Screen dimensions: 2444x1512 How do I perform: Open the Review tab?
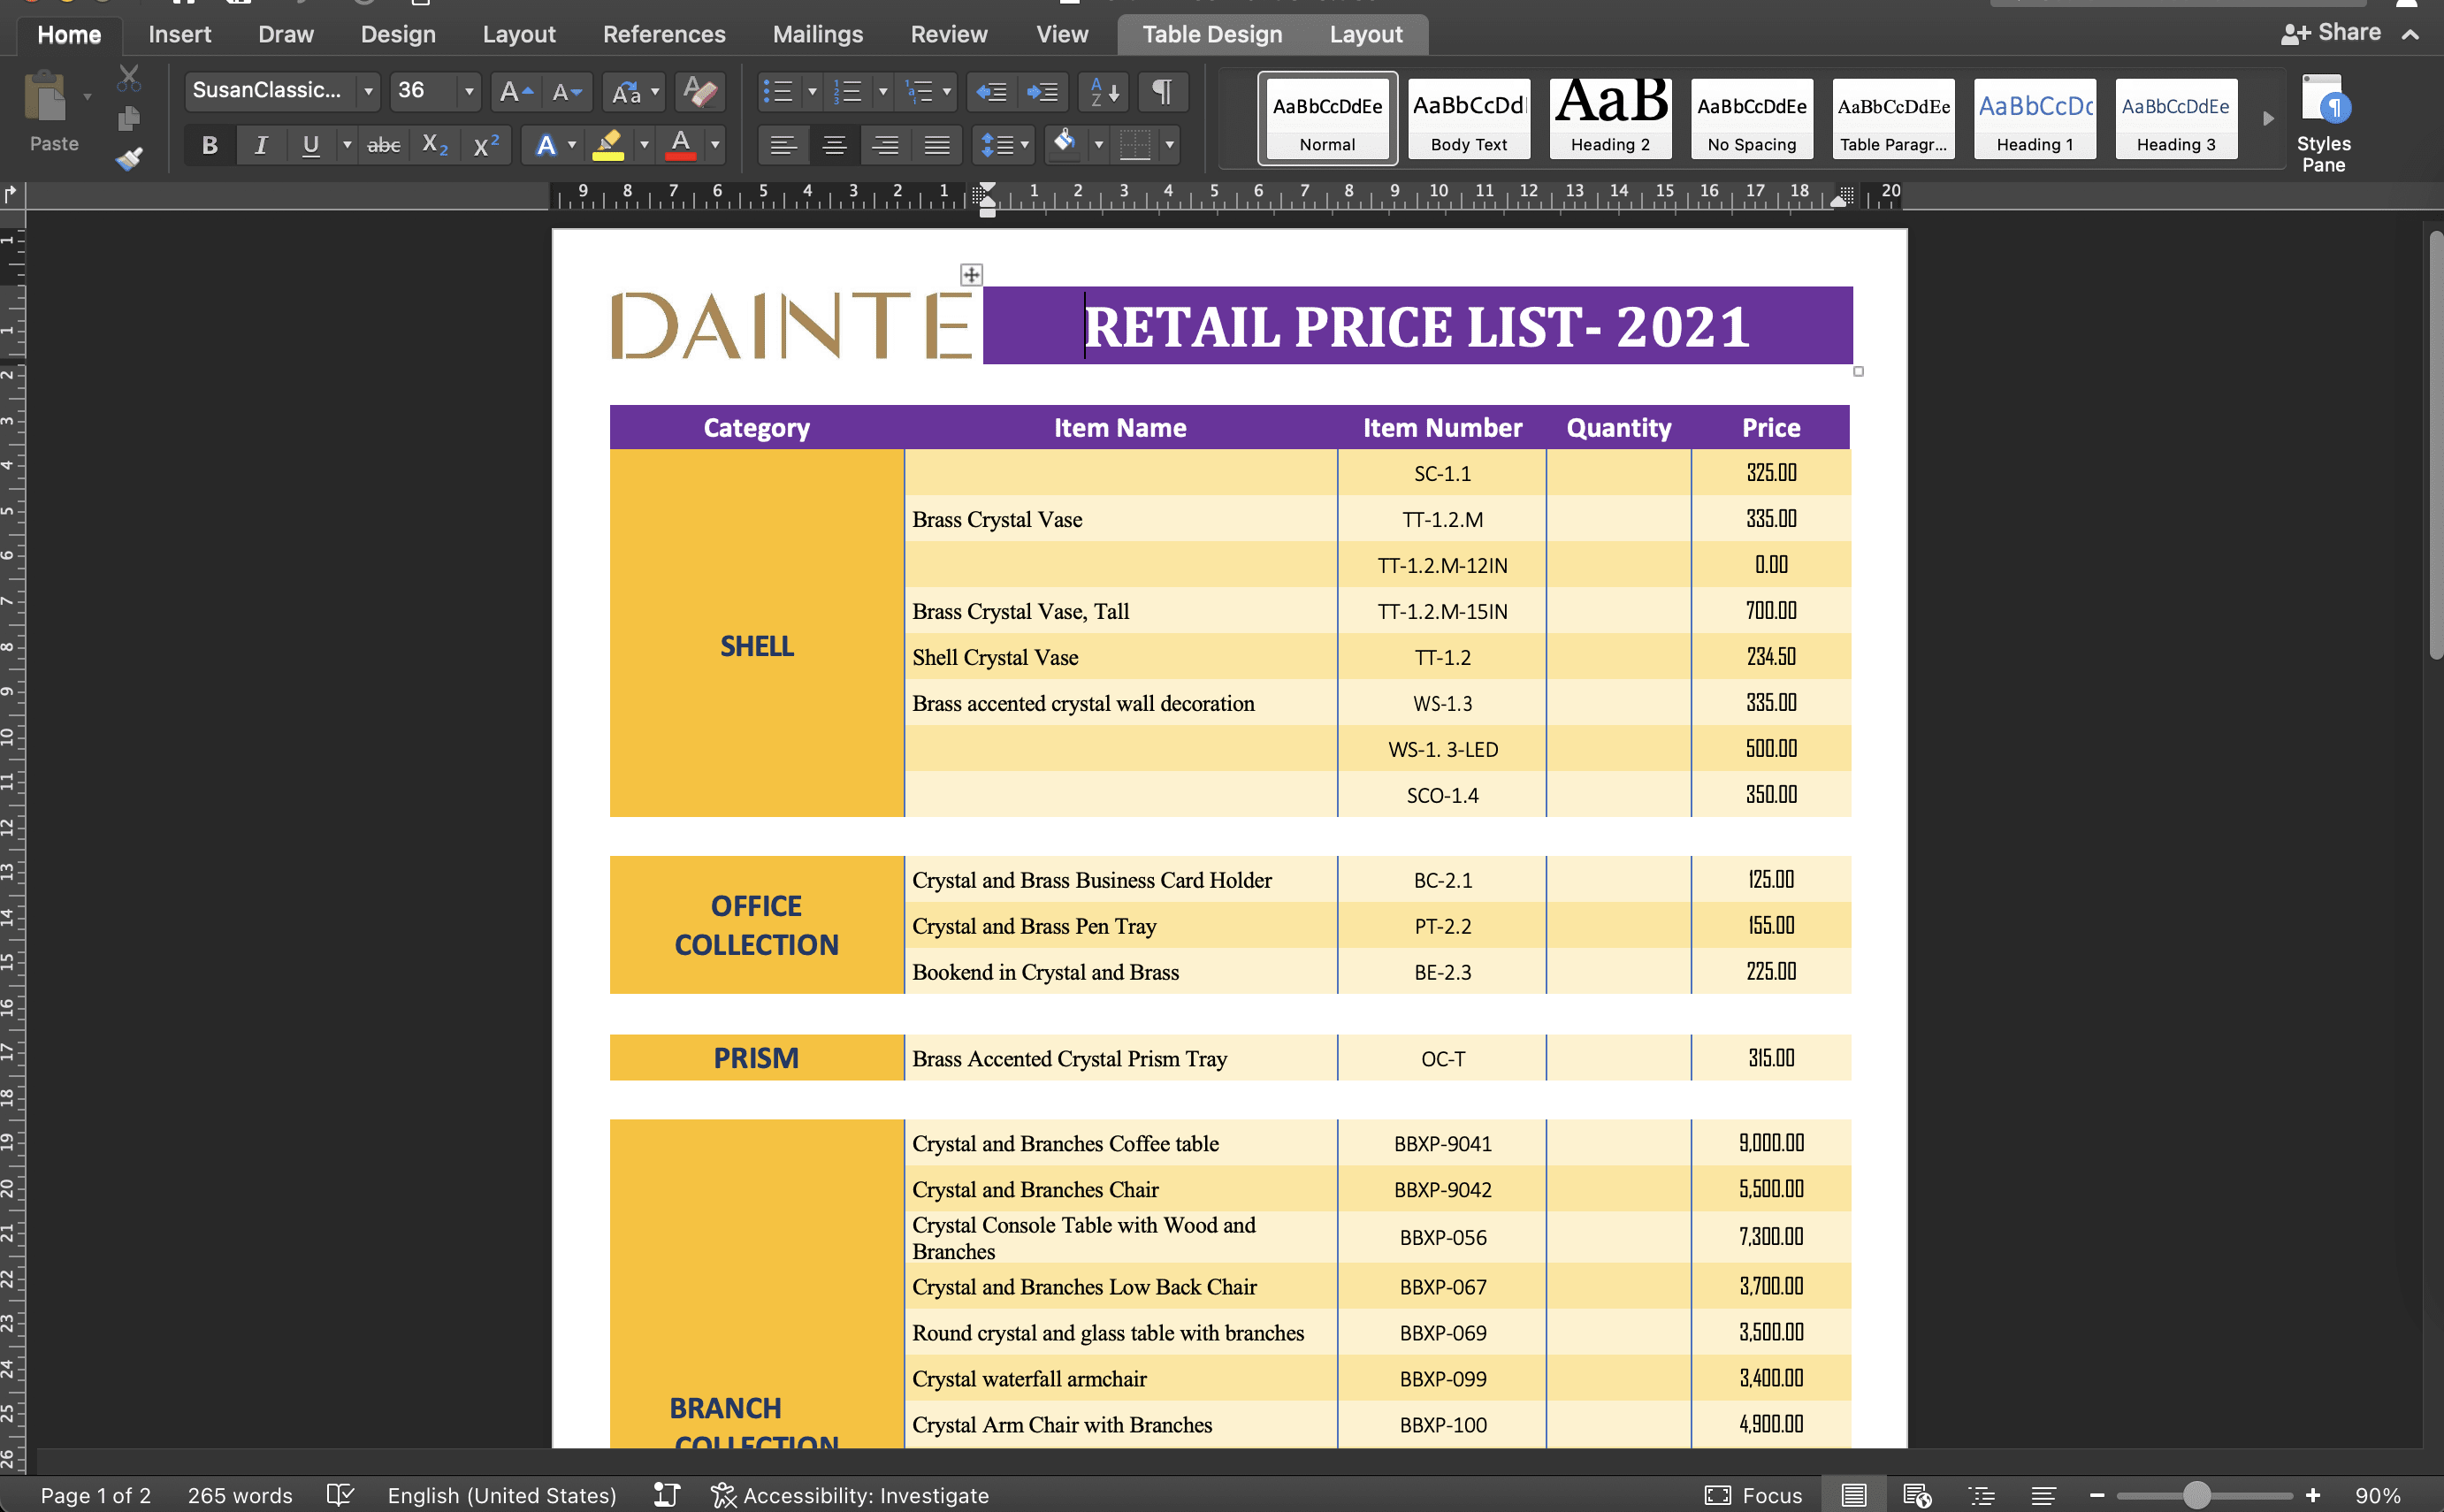click(x=949, y=34)
